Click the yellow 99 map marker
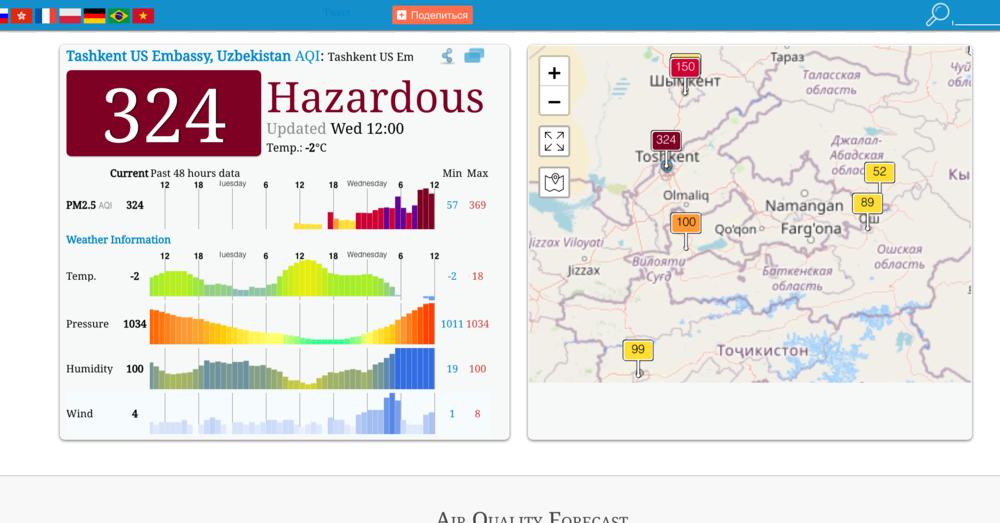Viewport: 1000px width, 523px height. 638,350
